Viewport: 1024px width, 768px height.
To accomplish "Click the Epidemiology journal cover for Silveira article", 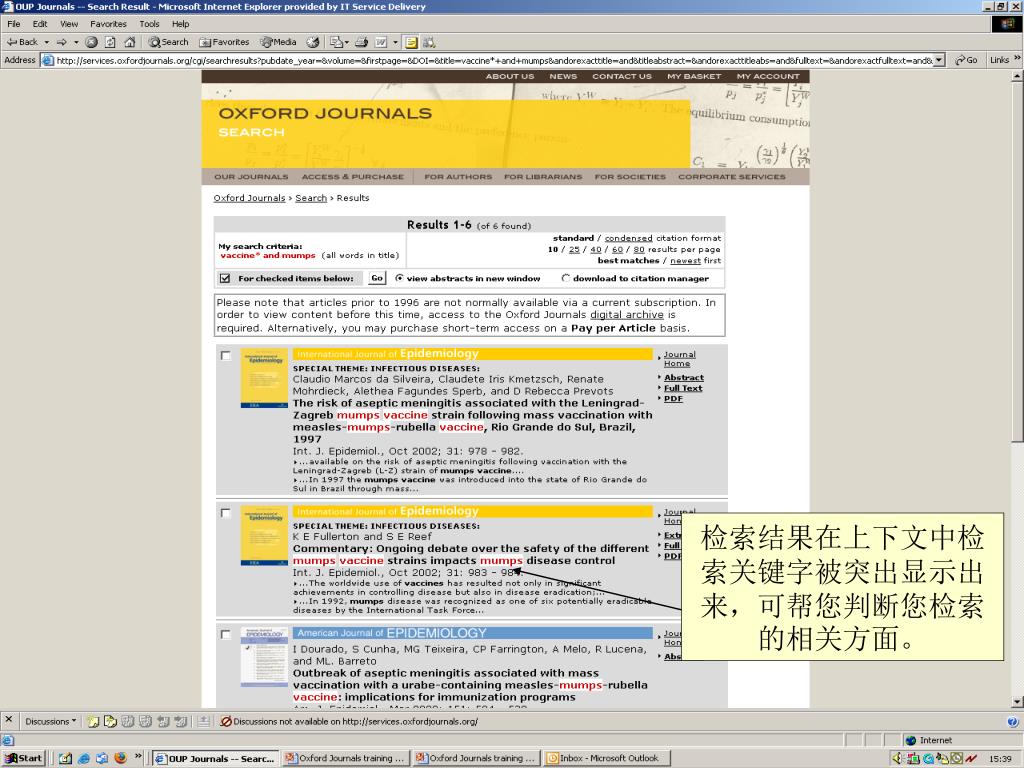I will pos(264,378).
